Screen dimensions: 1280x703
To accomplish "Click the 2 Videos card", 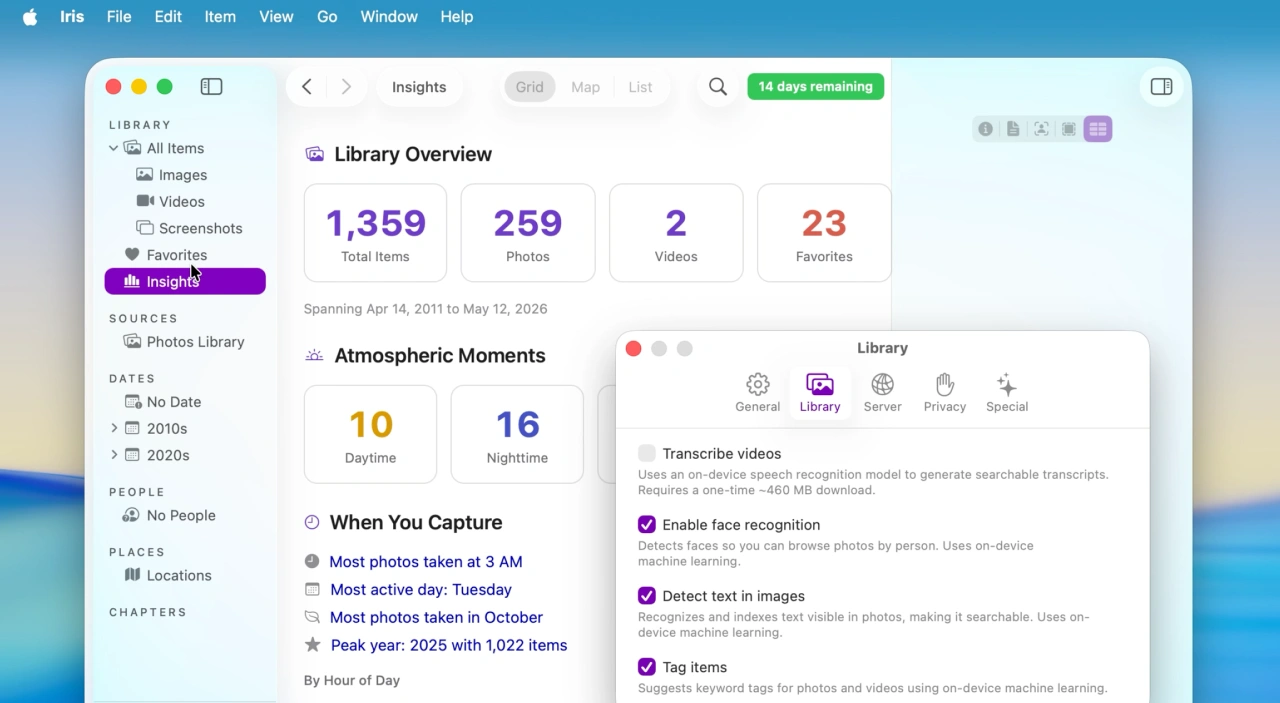I will coord(676,233).
